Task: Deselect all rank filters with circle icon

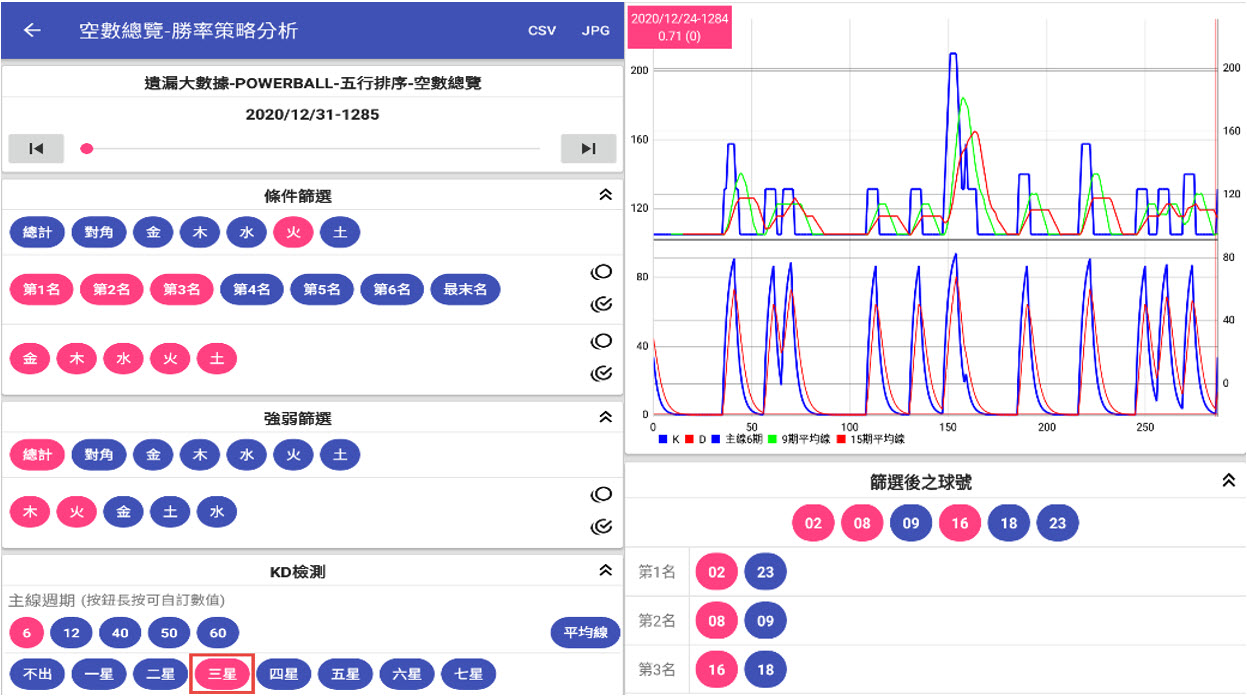Action: pos(601,272)
